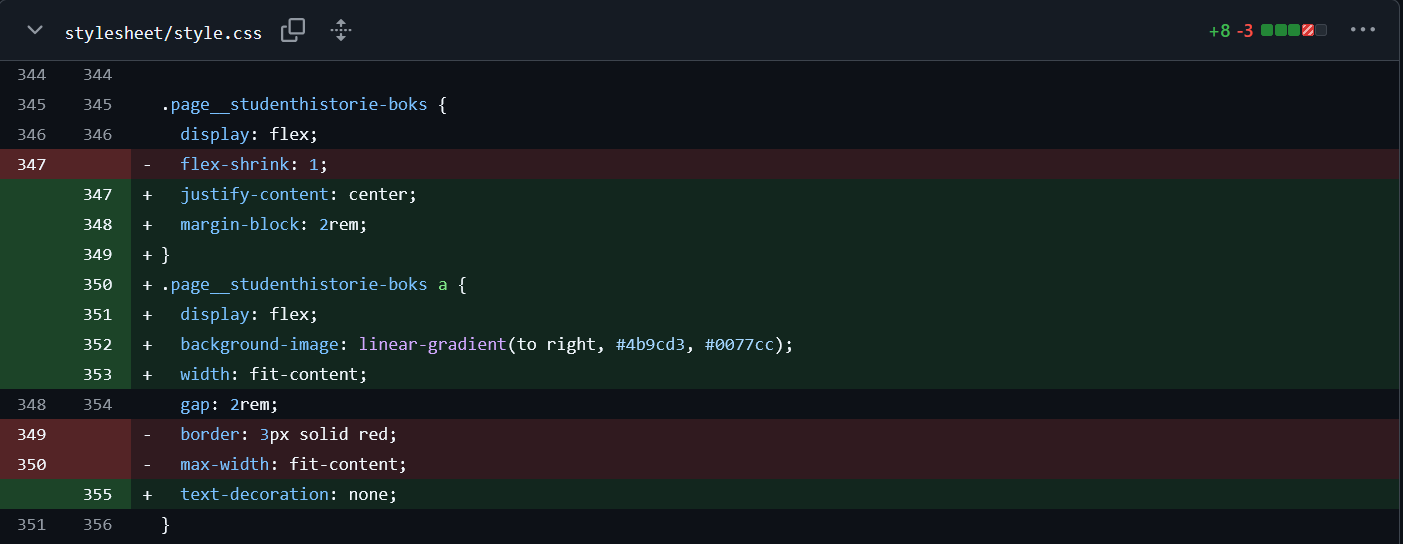Click the +8 additions count
The image size is (1403, 544).
point(1219,31)
